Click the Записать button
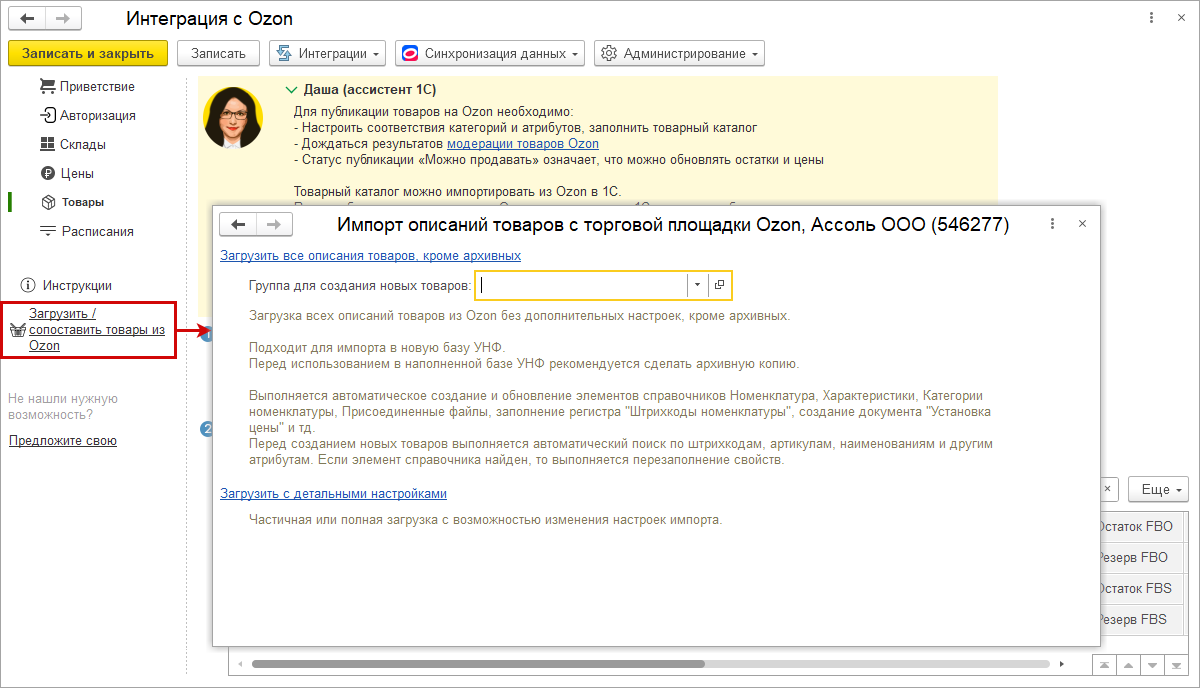This screenshot has height=688, width=1200. point(218,54)
